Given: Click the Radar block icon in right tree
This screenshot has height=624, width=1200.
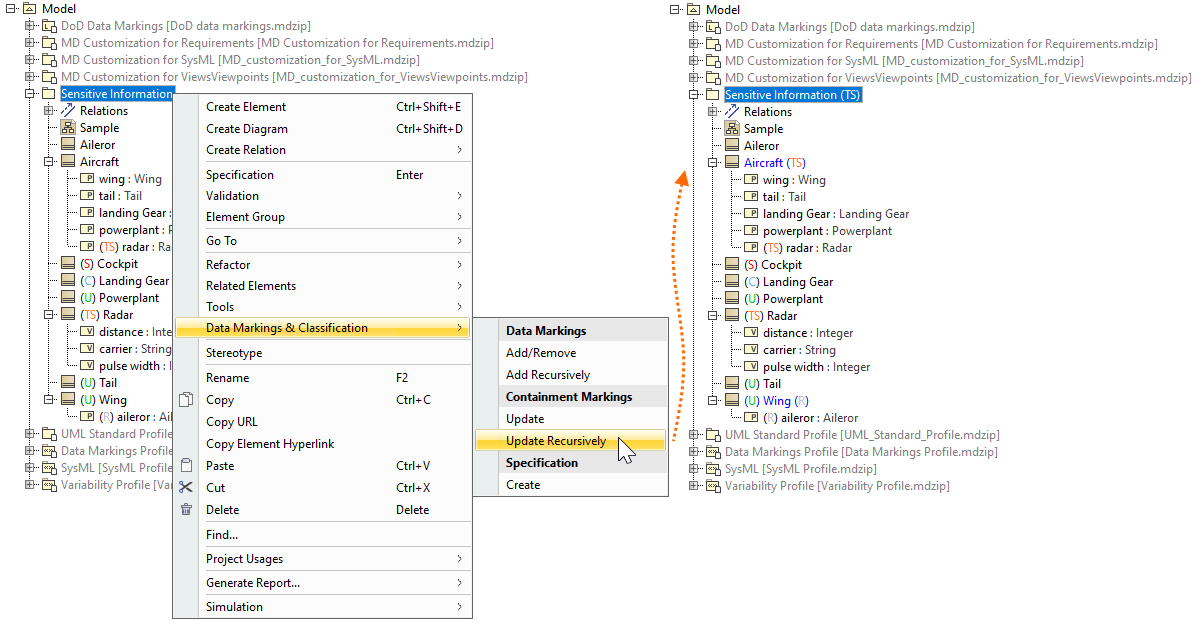Looking at the screenshot, I should 732,316.
